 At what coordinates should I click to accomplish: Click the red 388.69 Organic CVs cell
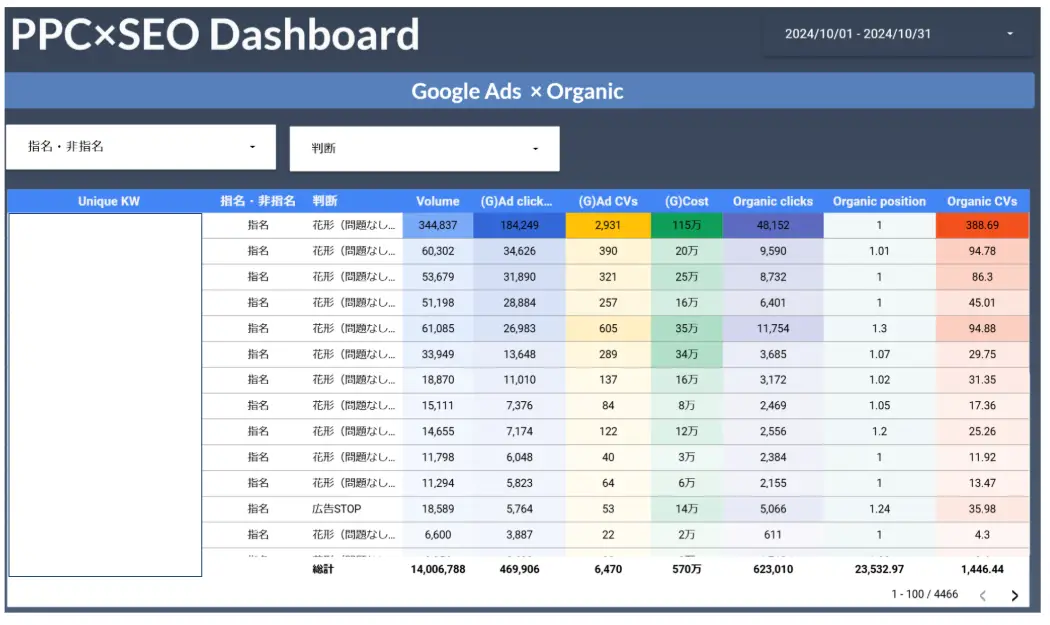(x=981, y=226)
